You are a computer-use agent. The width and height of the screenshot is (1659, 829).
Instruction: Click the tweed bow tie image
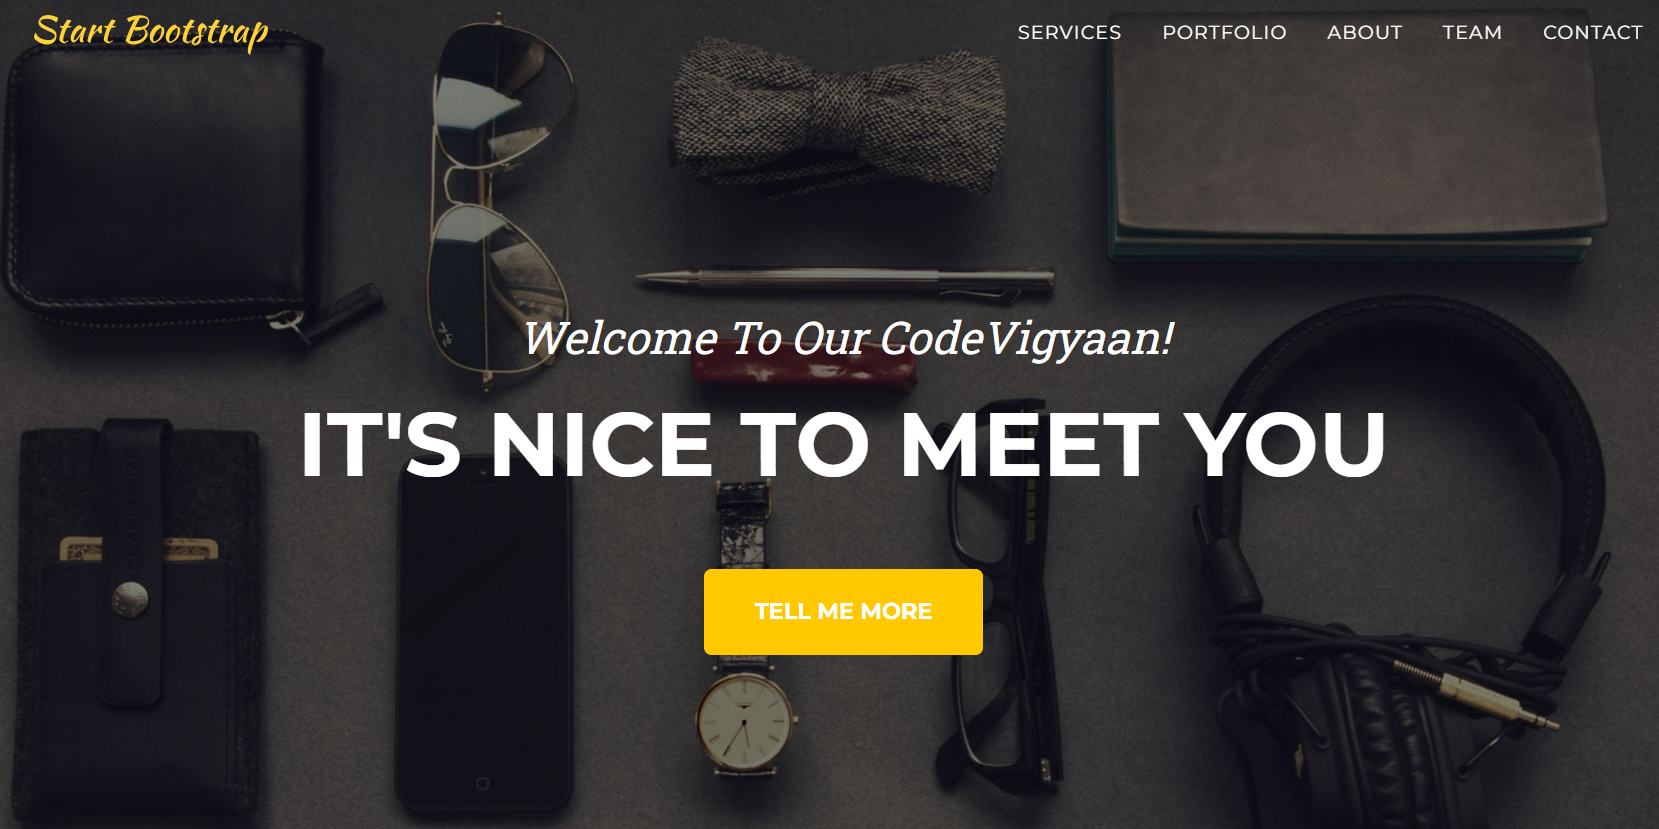(x=838, y=115)
